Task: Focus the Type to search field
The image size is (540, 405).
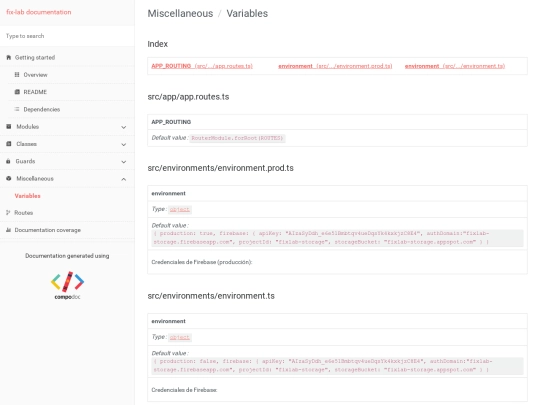Action: tap(67, 36)
